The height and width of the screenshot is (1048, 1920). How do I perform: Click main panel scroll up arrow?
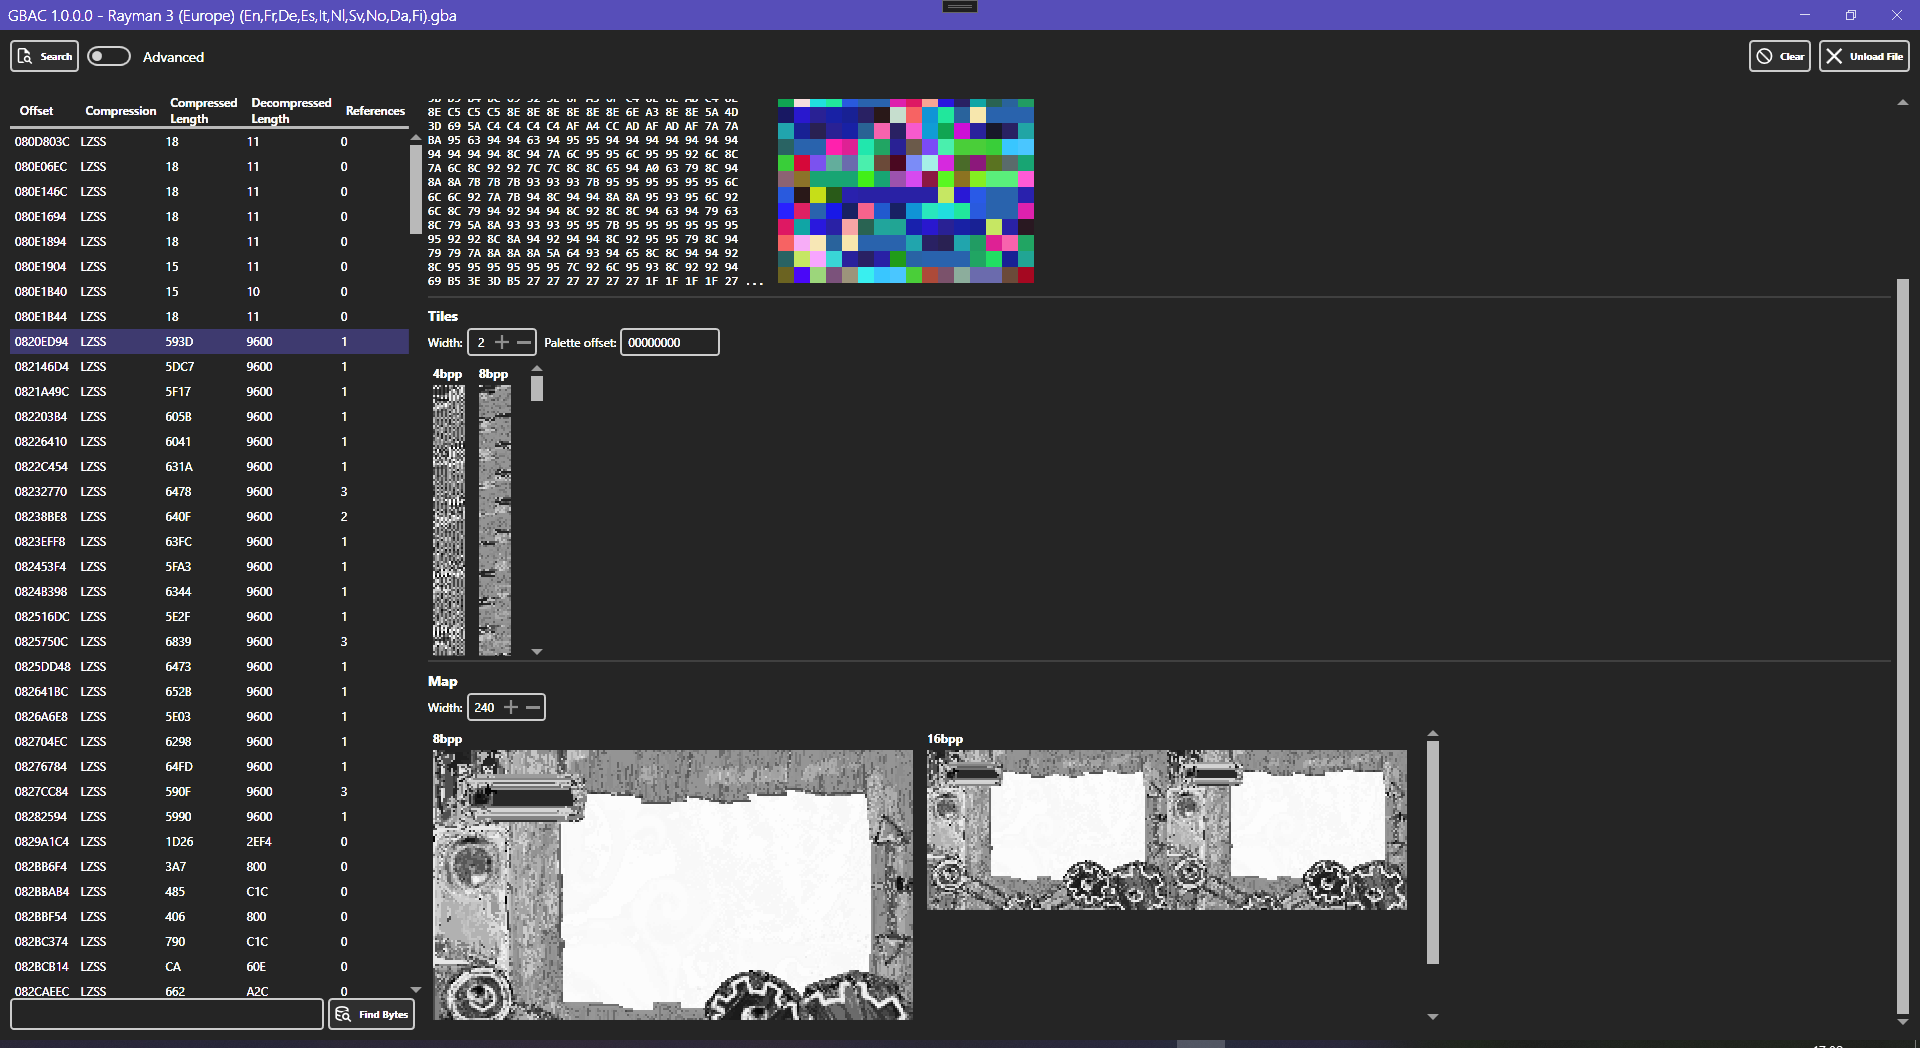coord(1903,102)
